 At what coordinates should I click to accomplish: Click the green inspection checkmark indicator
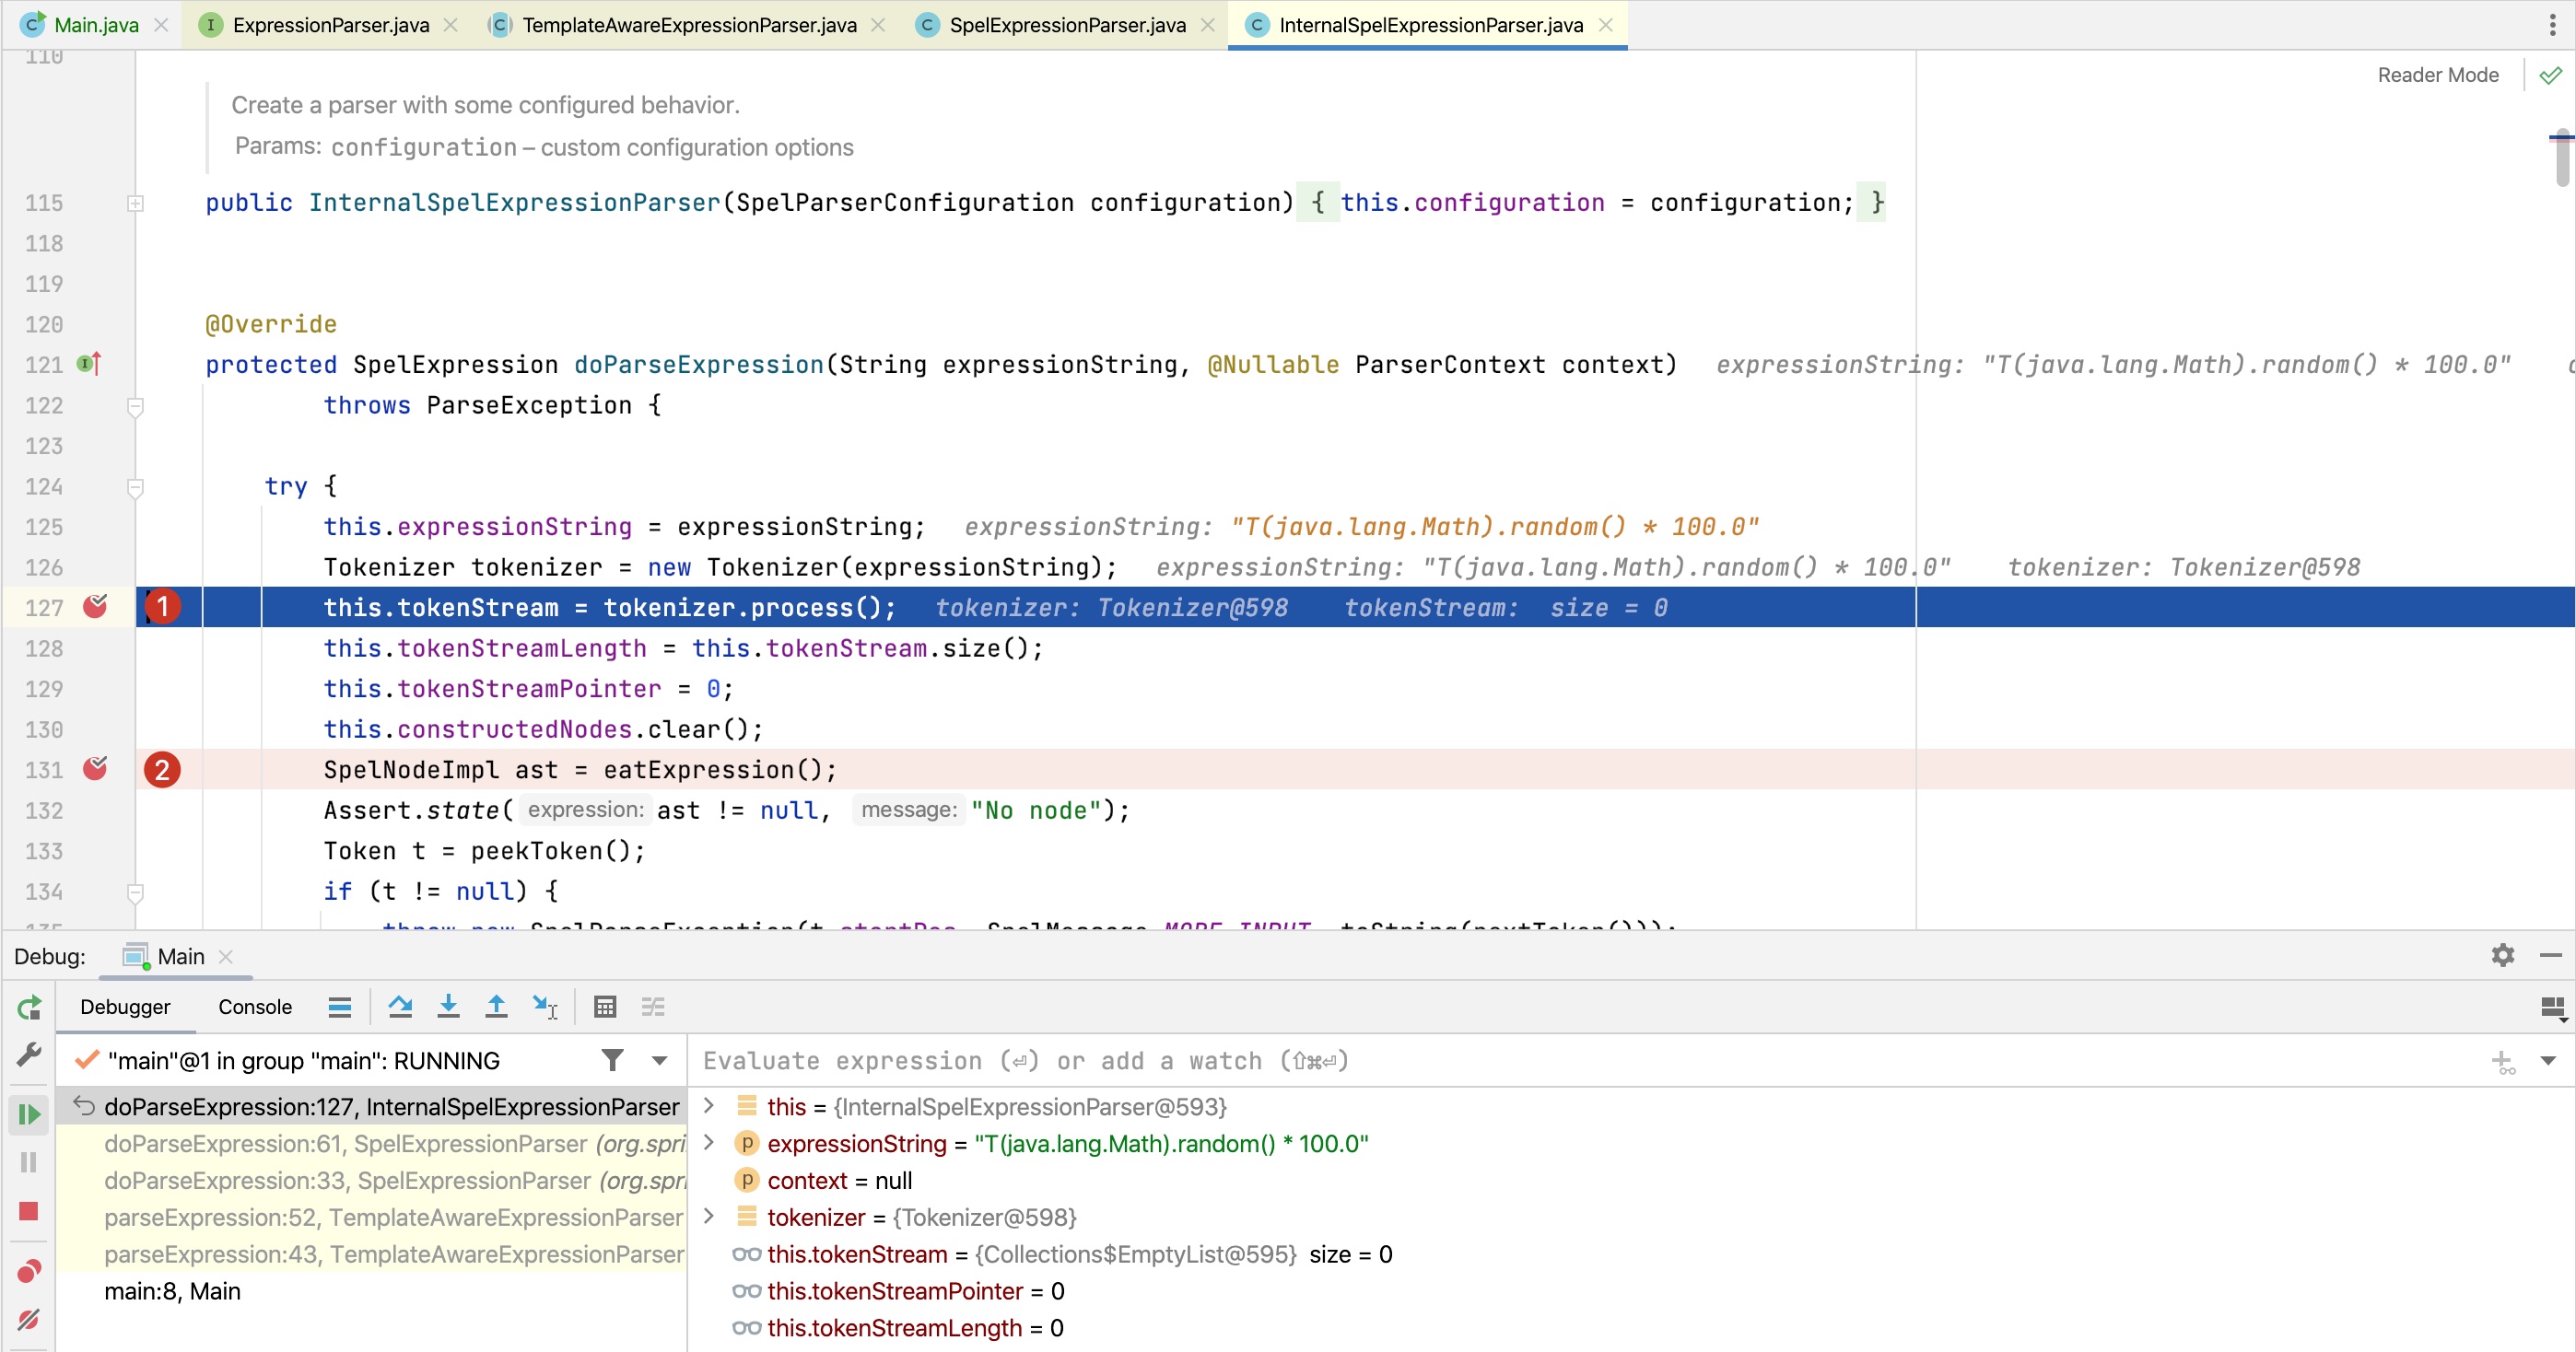tap(2550, 75)
